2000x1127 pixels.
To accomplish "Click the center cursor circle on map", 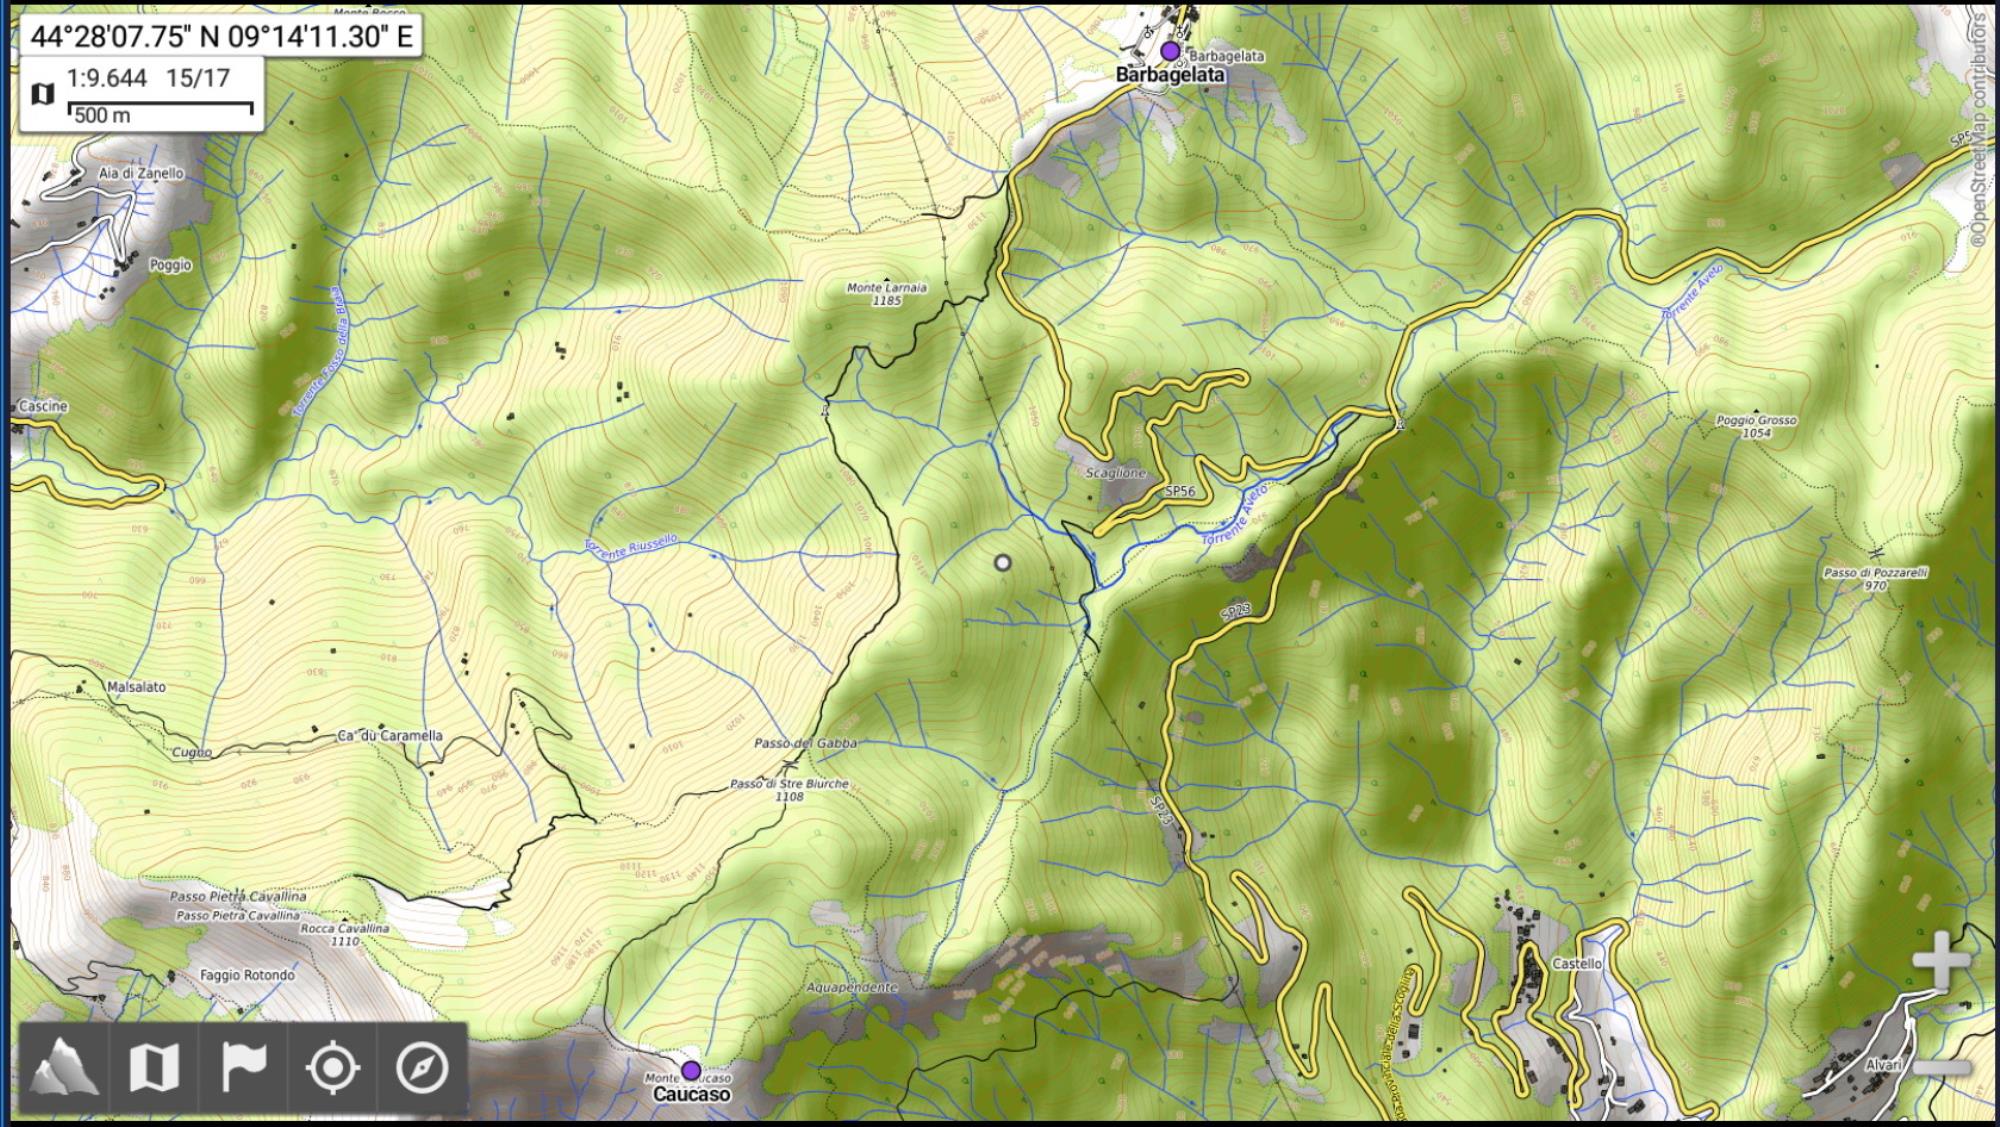I will click(x=1002, y=563).
